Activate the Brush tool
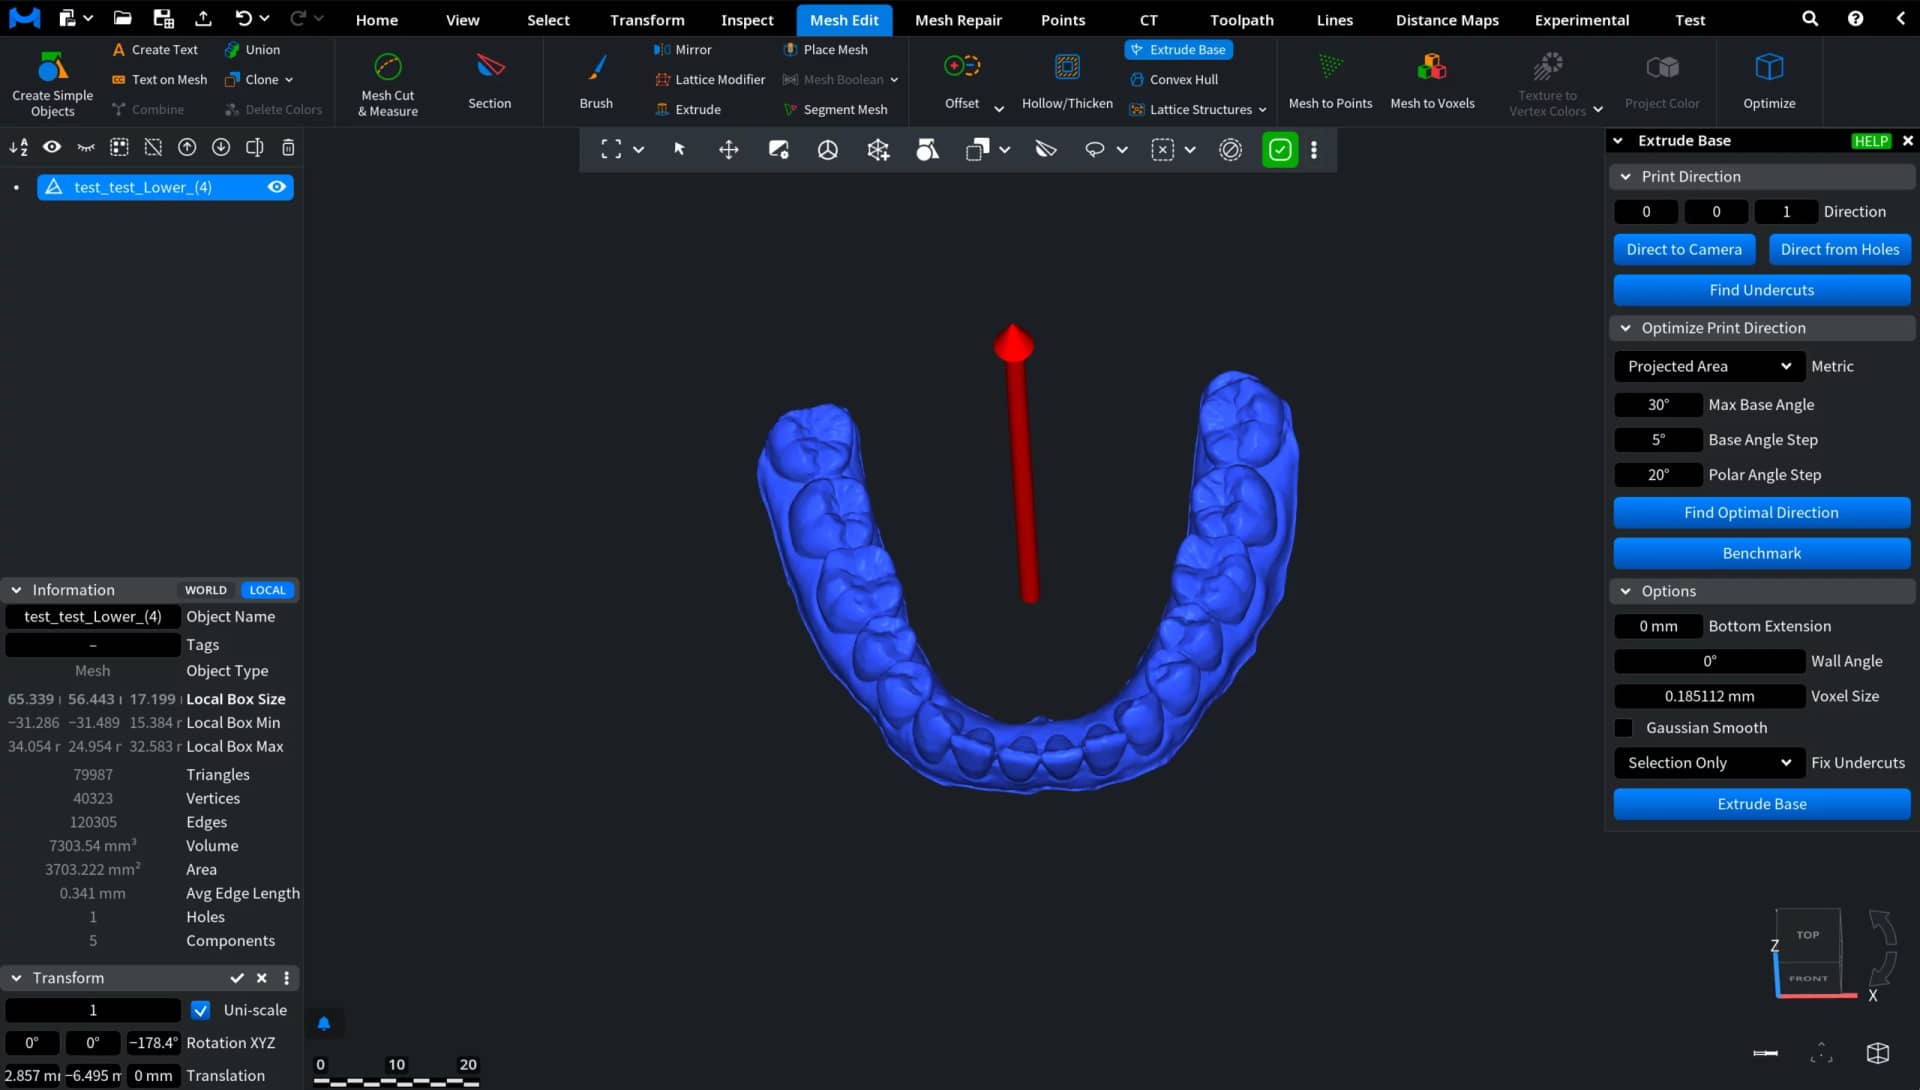This screenshot has height=1090, width=1920. [596, 82]
